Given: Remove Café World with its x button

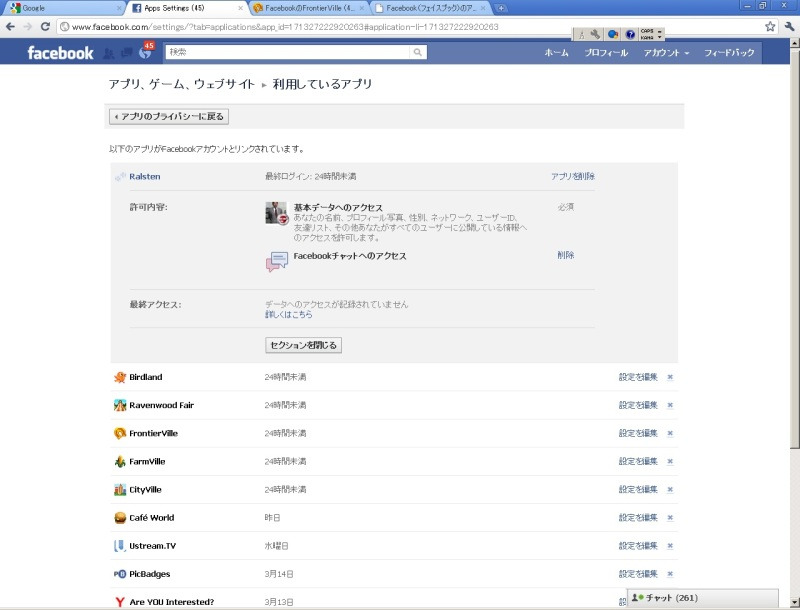Looking at the screenshot, I should pos(670,517).
